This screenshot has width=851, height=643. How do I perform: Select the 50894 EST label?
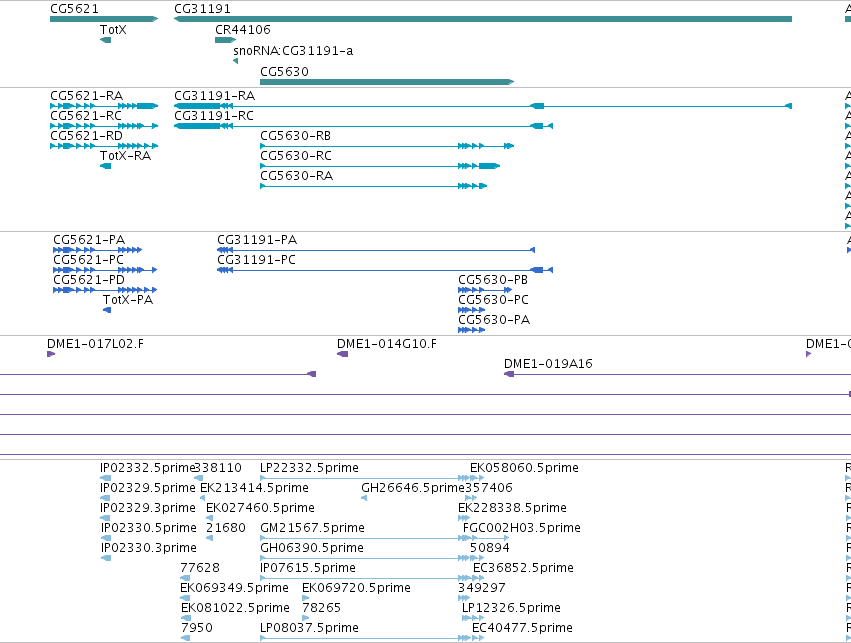coord(490,549)
